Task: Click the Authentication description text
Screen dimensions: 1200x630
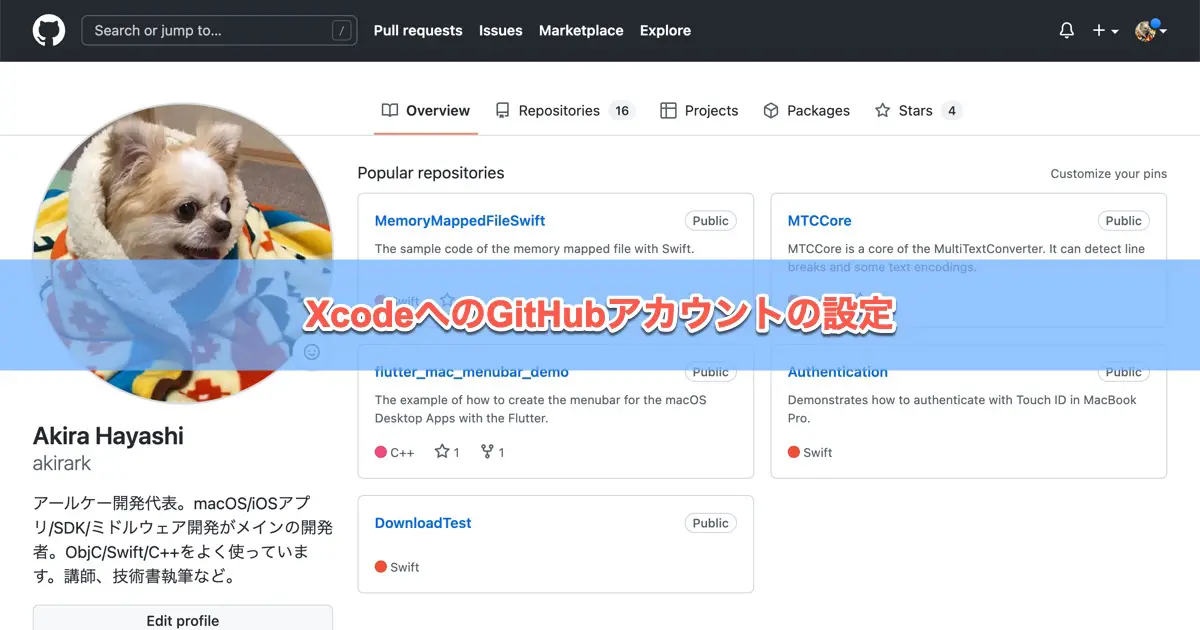Action: click(962, 409)
